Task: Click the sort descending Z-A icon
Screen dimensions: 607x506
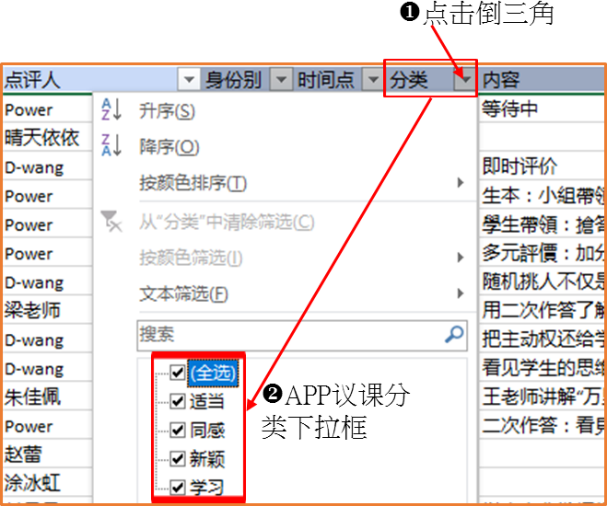Action: click(x=111, y=147)
